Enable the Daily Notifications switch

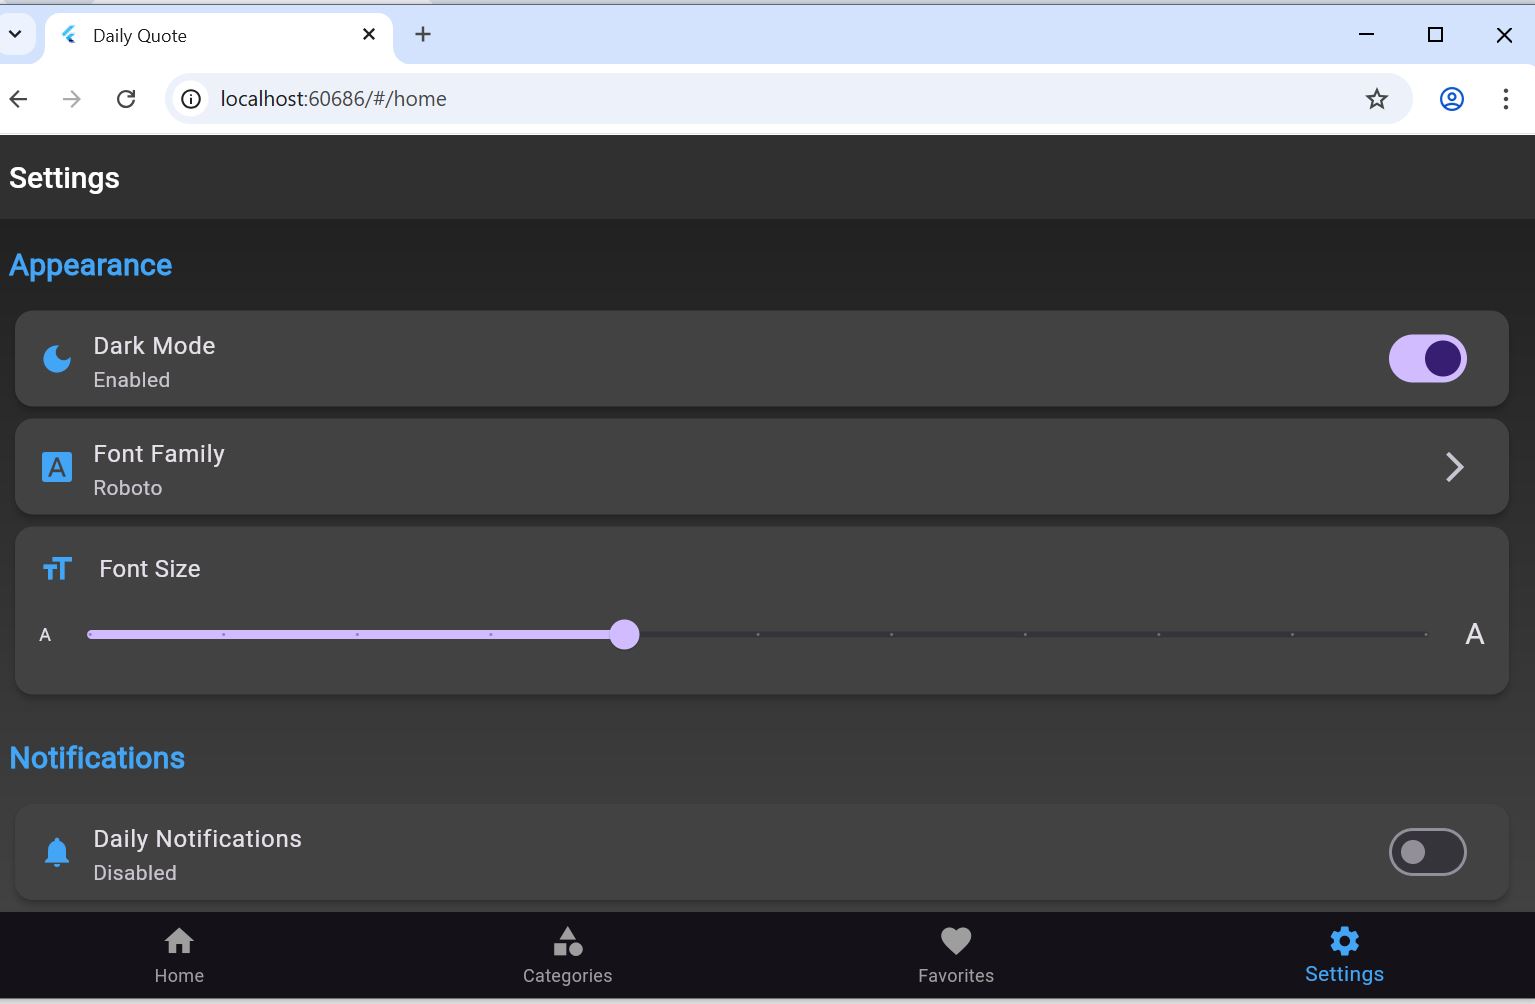pos(1427,852)
